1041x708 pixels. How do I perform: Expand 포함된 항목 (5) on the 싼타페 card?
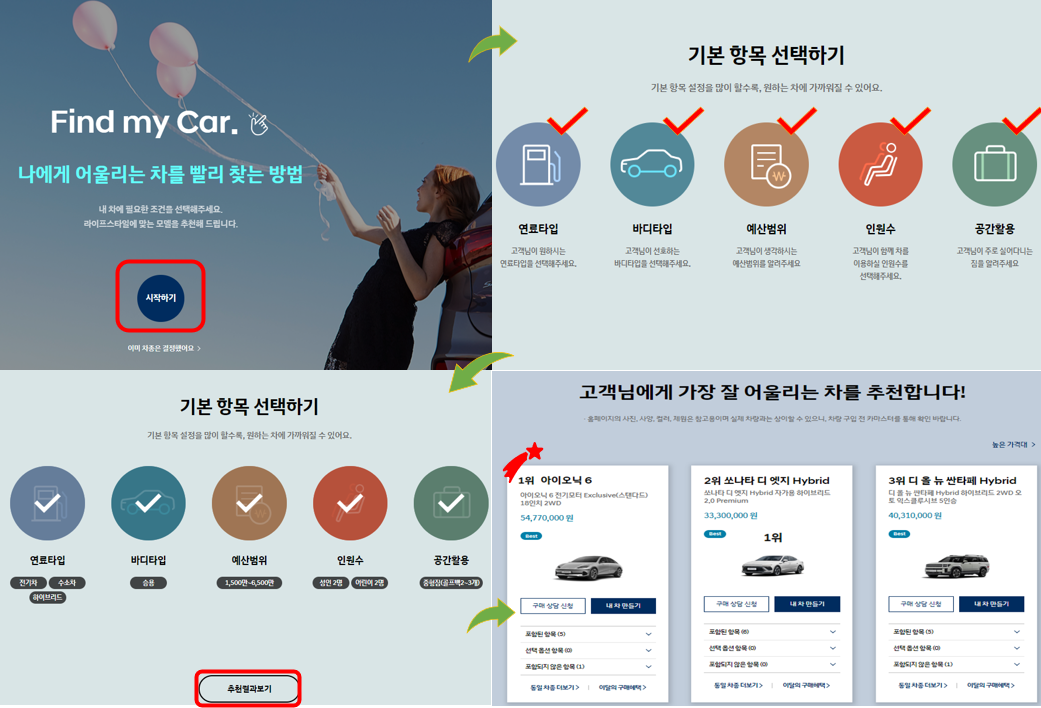pyautogui.click(x=957, y=632)
